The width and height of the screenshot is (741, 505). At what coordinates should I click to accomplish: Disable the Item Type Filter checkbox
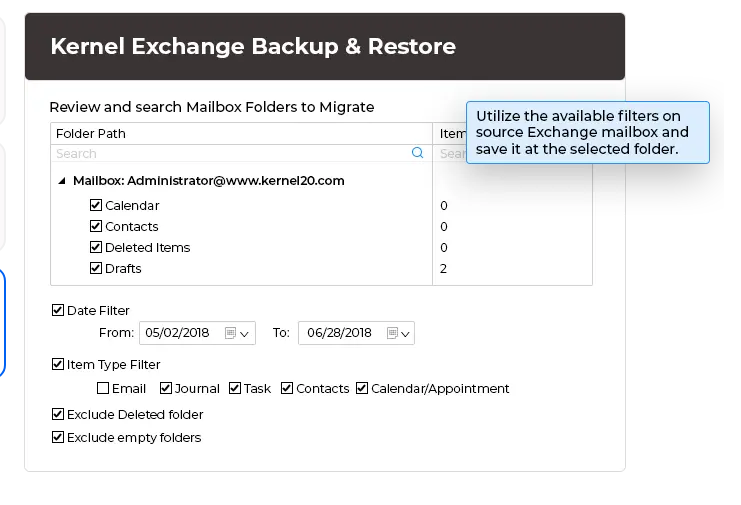[58, 364]
